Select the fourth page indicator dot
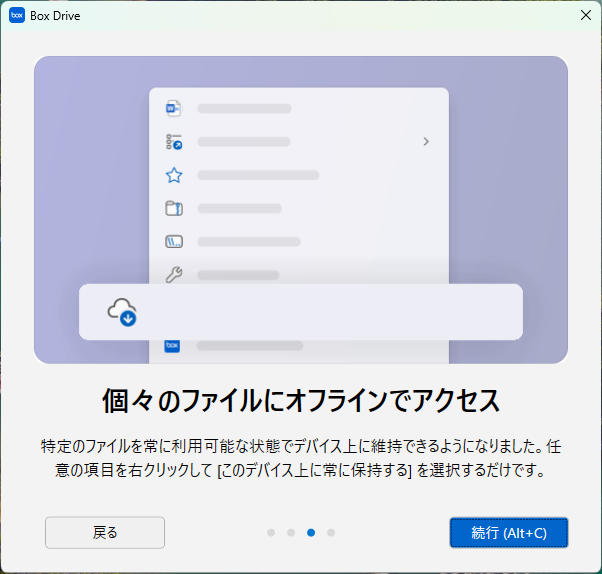Viewport: 602px width, 574px height. [x=331, y=533]
